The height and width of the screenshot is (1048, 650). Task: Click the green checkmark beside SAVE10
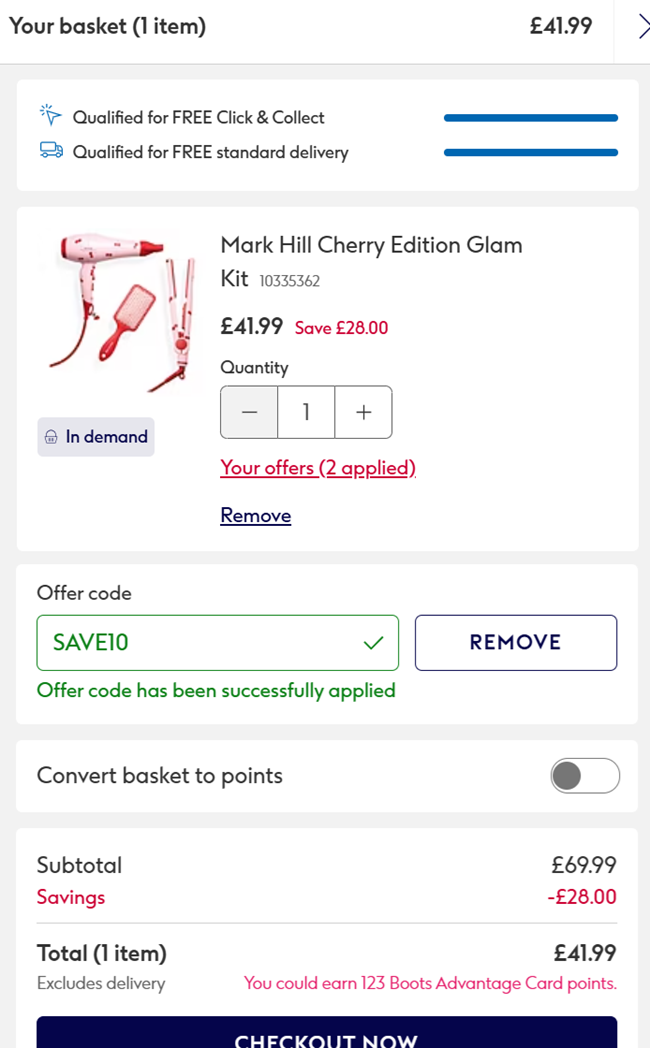pyautogui.click(x=374, y=642)
